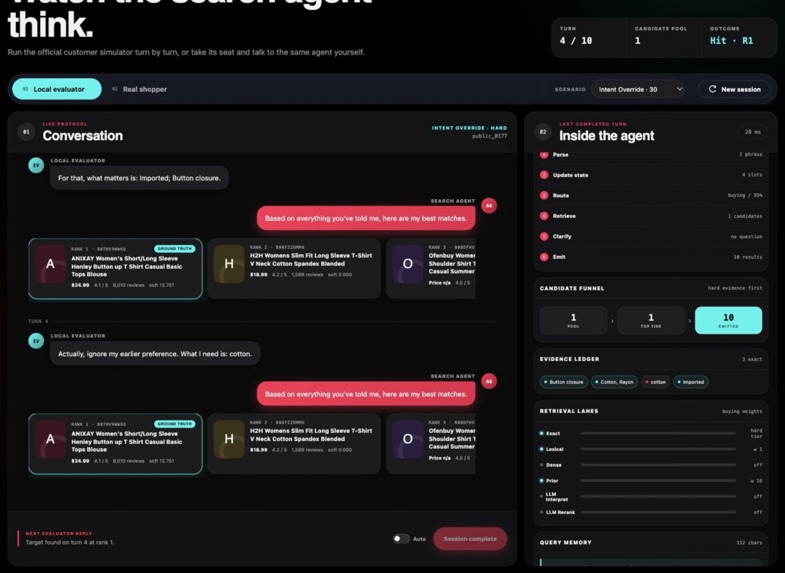Open the H2H card thumbnail above the Turn 4 divider
Image resolution: width=785 pixels, height=573 pixels.
[229, 264]
